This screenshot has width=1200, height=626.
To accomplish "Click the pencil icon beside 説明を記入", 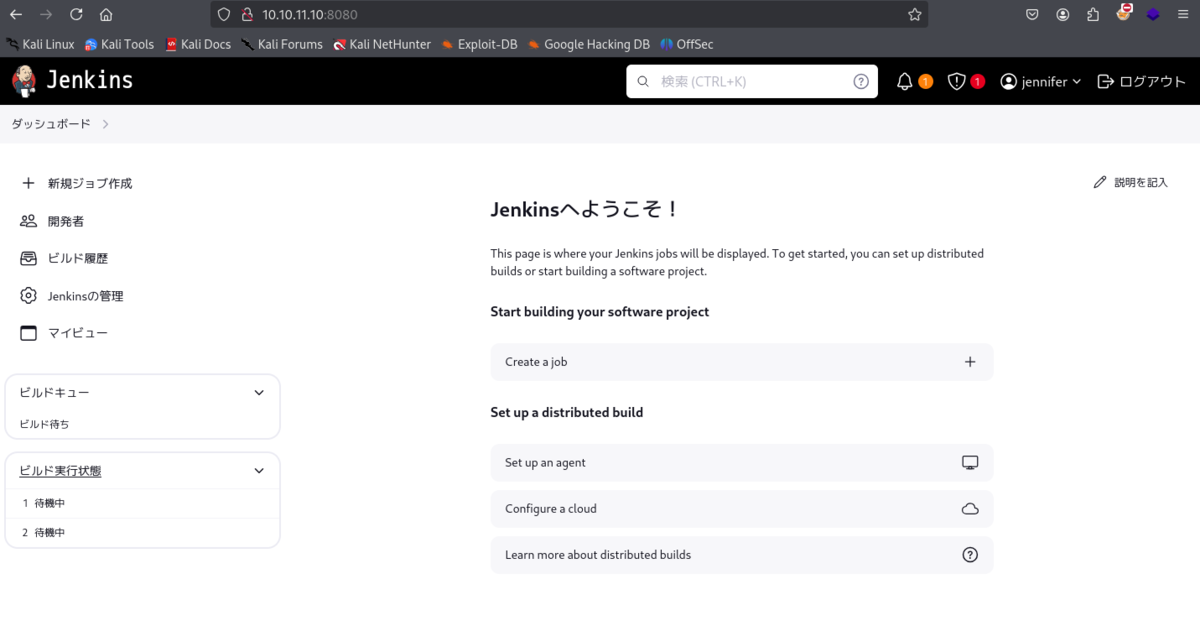I will pyautogui.click(x=1100, y=182).
